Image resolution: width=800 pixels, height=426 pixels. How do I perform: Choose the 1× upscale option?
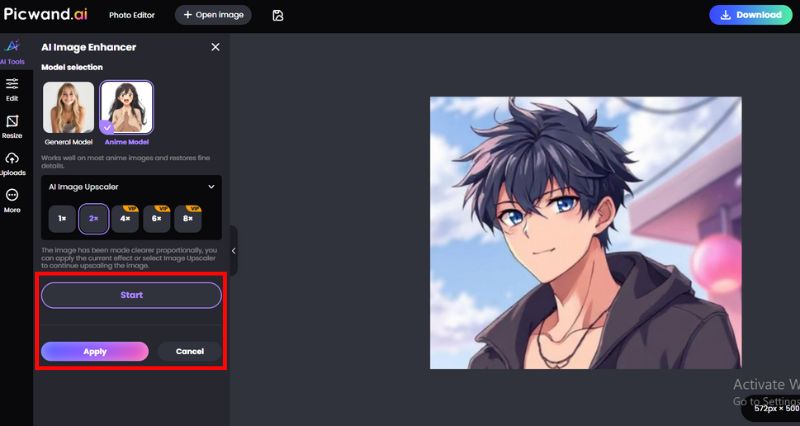pyautogui.click(x=62, y=219)
